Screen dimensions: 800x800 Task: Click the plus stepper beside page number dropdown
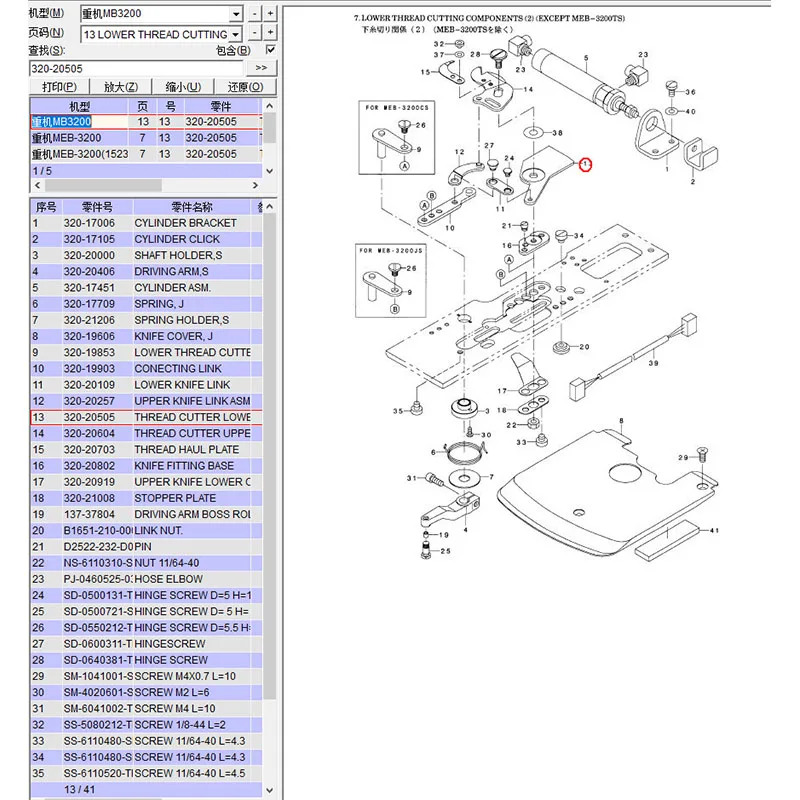[x=270, y=33]
